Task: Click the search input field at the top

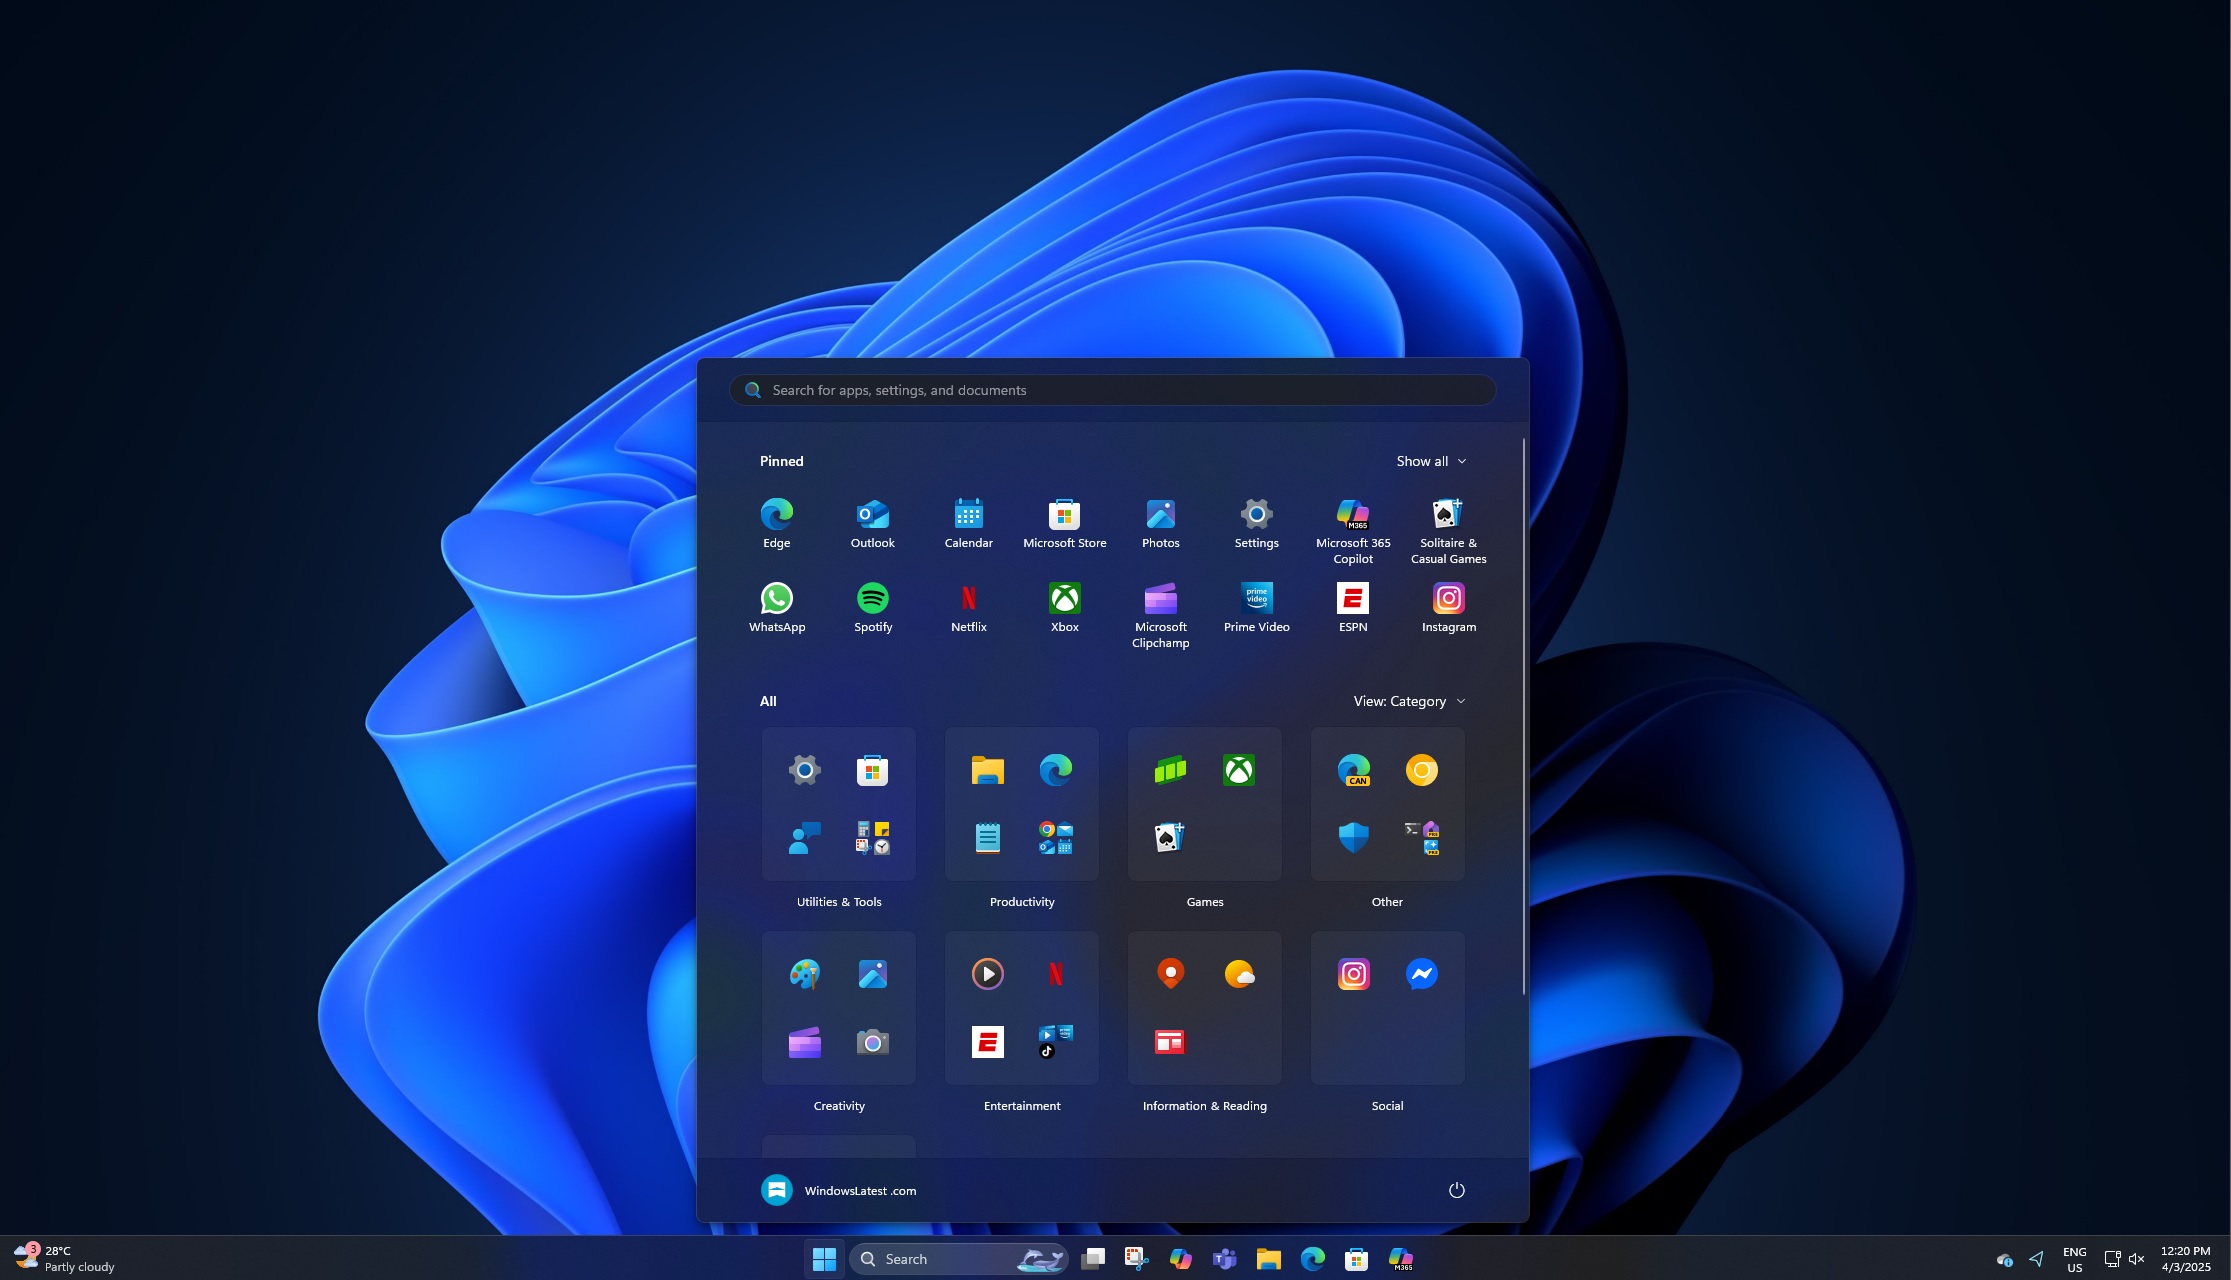Action: click(x=1111, y=390)
